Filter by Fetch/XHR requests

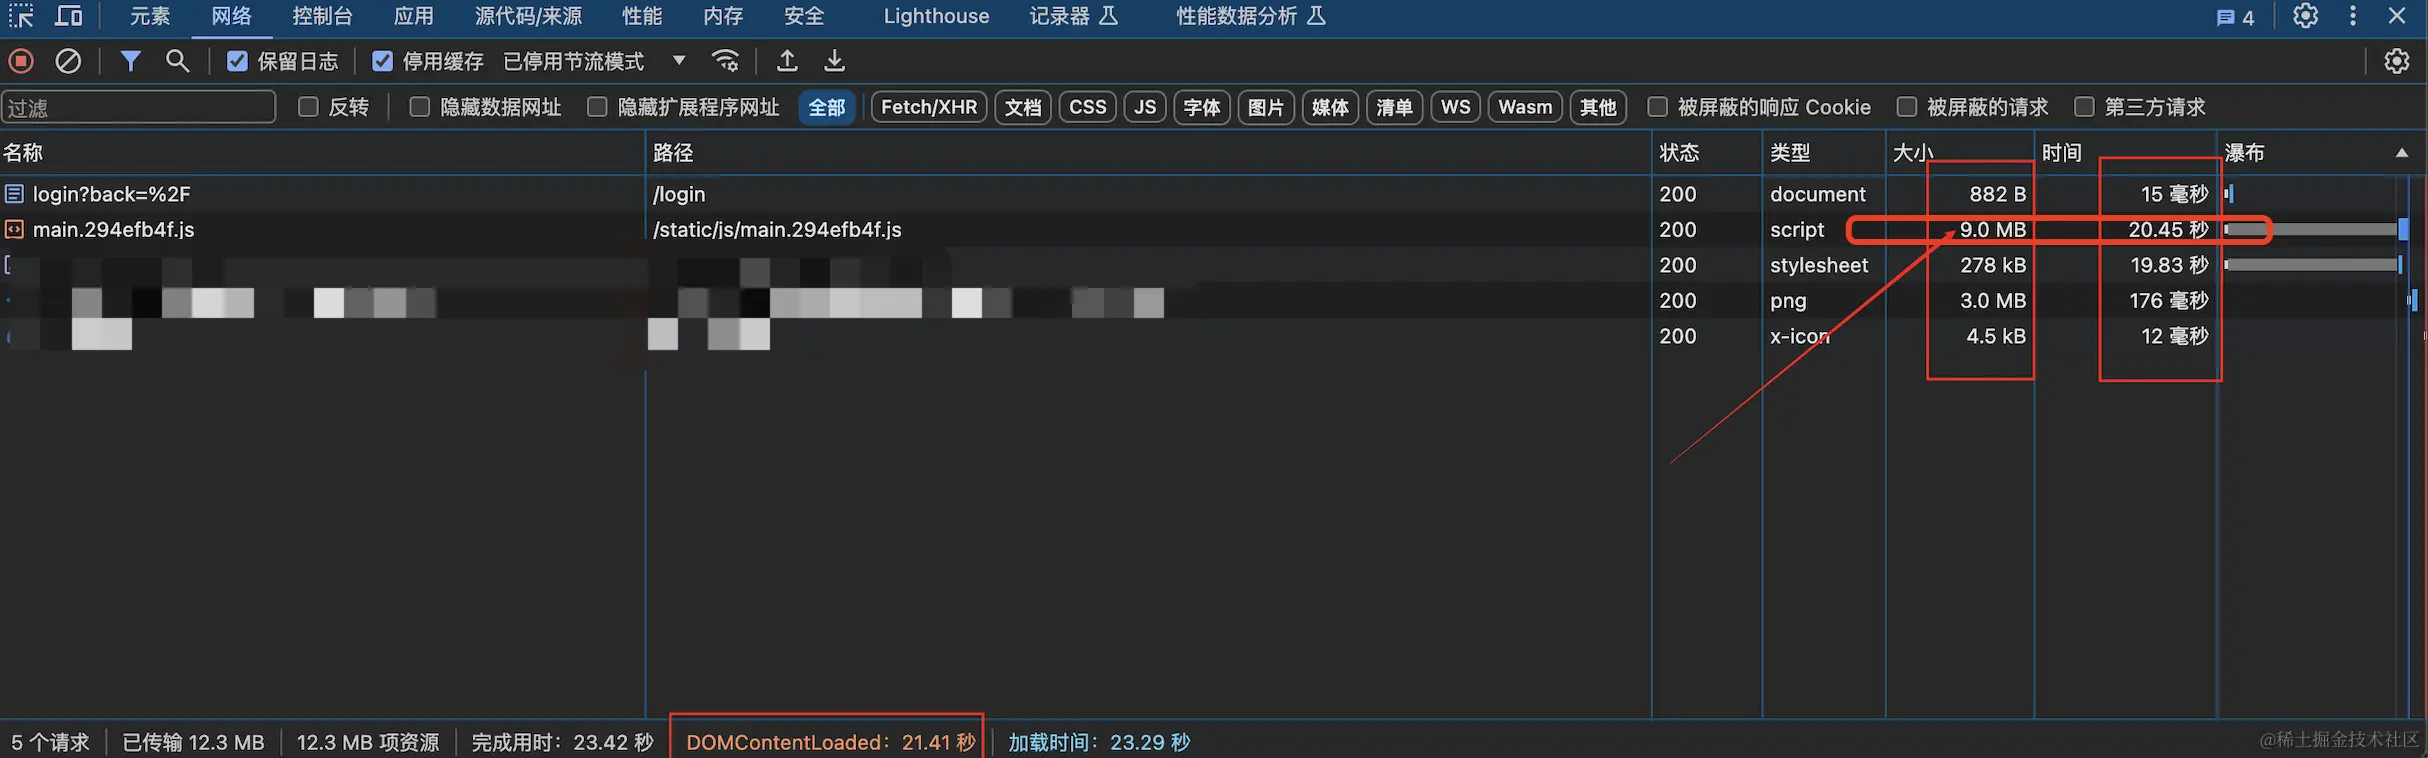click(929, 107)
